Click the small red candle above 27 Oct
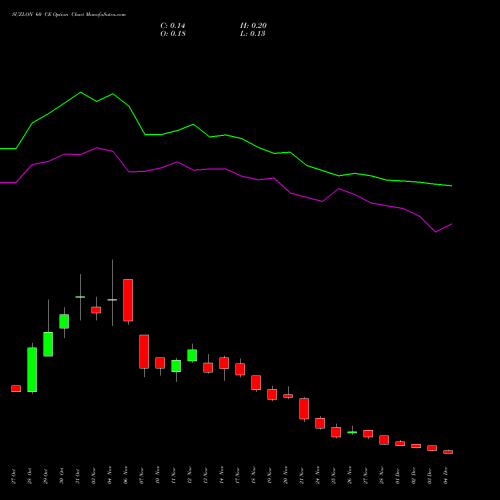 (16, 389)
